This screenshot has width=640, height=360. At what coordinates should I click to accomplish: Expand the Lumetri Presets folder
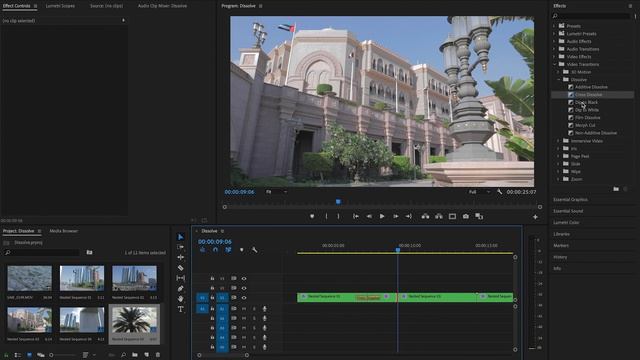click(554, 33)
